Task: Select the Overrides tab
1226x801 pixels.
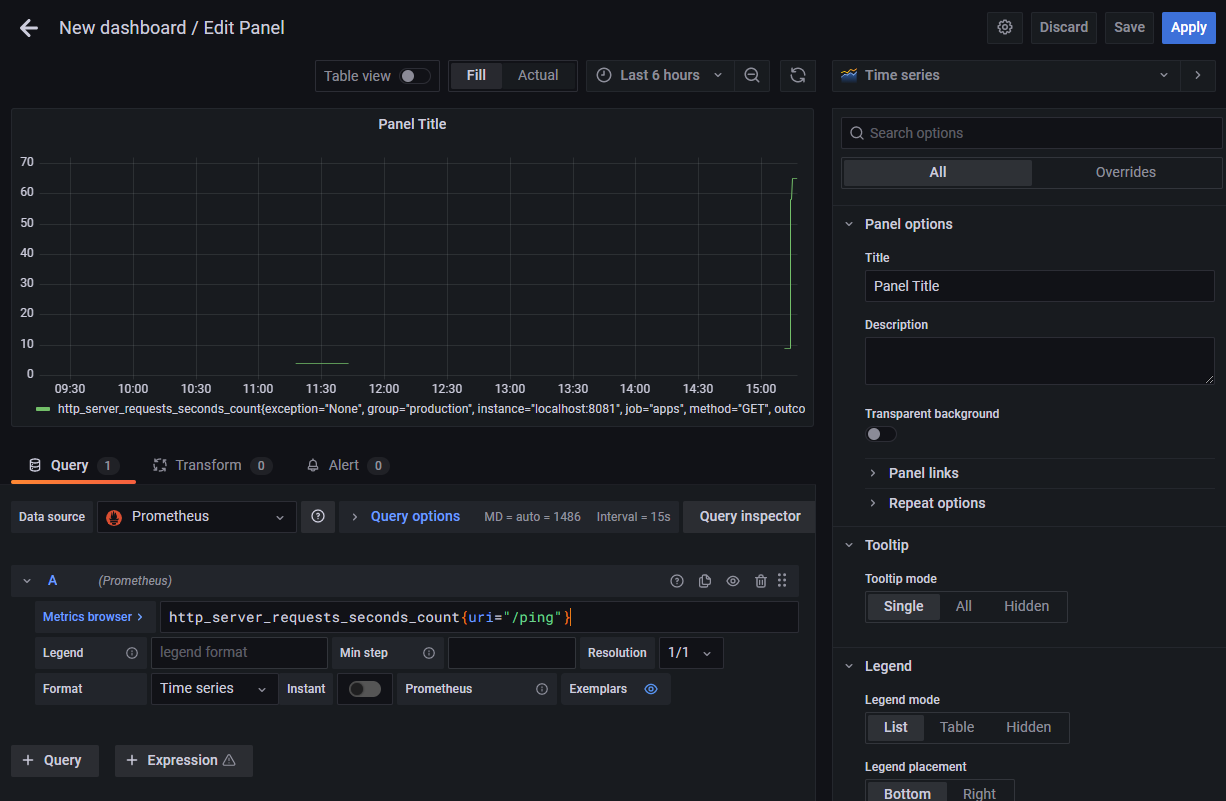Action: 1126,172
